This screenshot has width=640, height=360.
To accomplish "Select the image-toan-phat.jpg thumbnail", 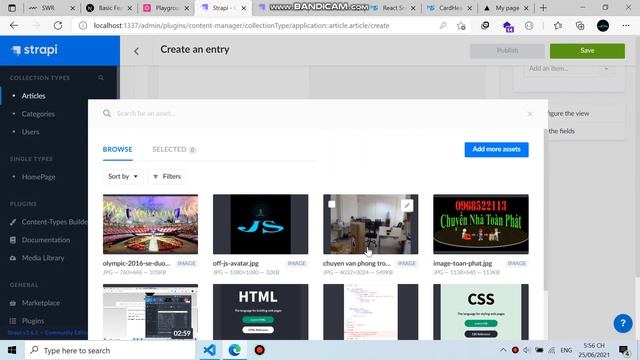I will (481, 224).
